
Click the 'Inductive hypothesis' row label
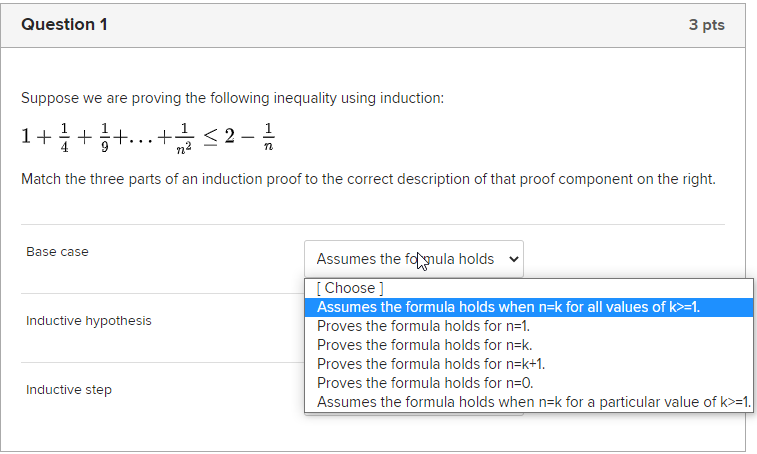tap(89, 321)
